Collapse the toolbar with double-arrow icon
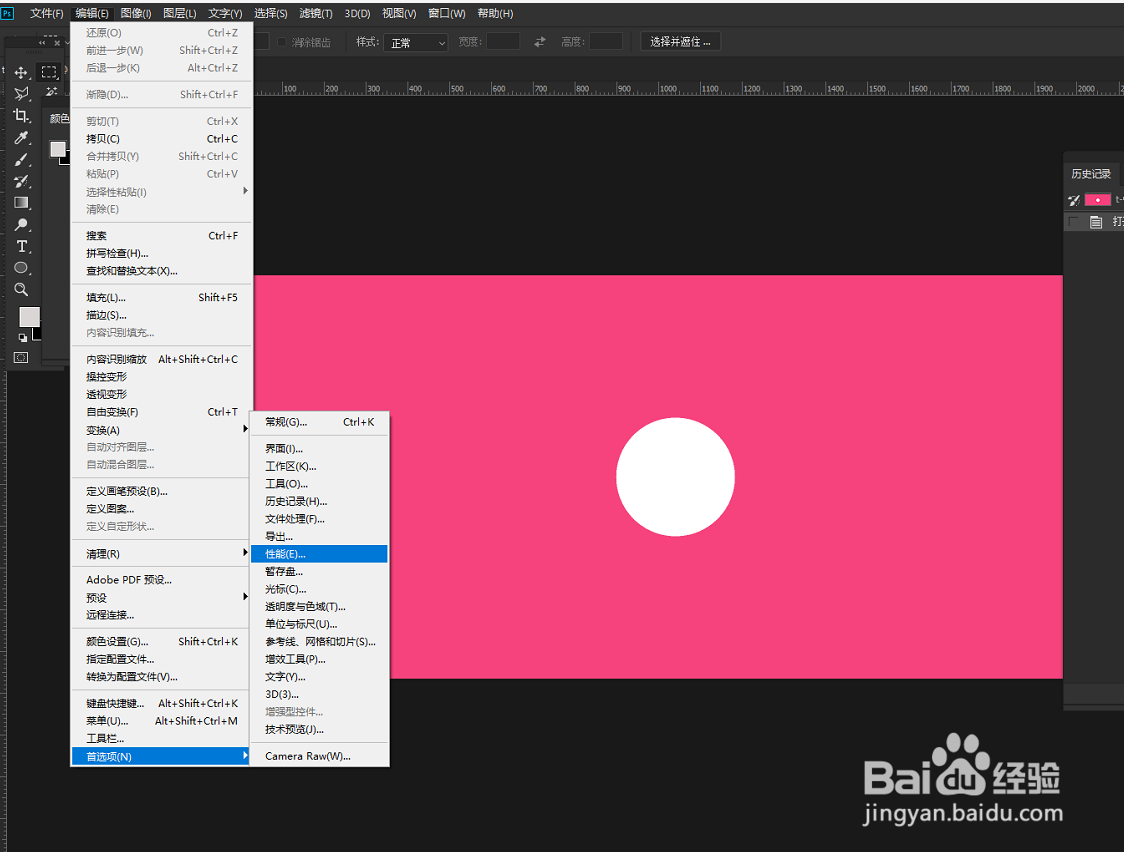The width and height of the screenshot is (1124, 852). (42, 43)
